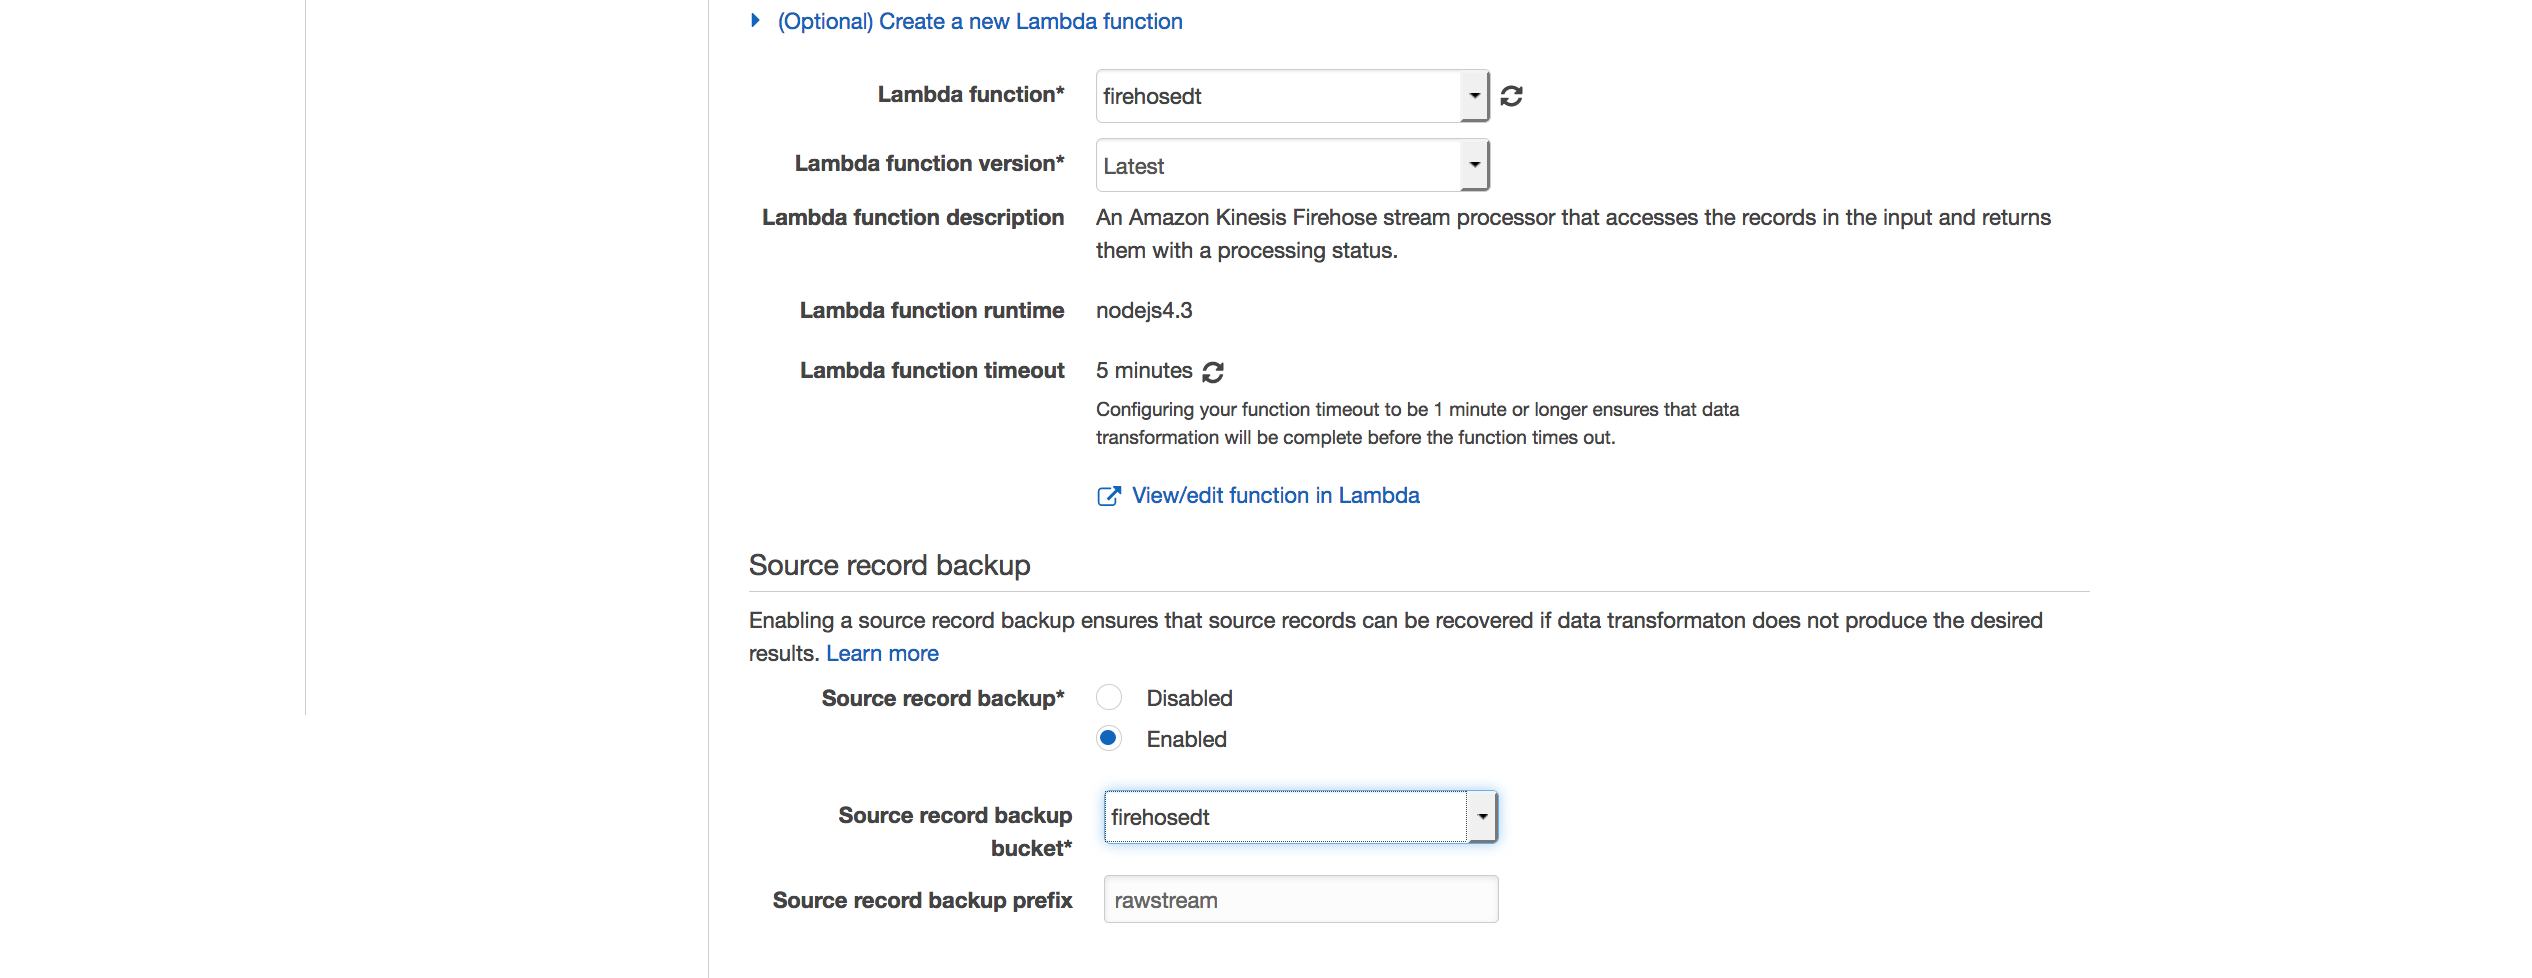2532x978 pixels.
Task: Focus the Source record backup prefix field
Action: (1300, 899)
